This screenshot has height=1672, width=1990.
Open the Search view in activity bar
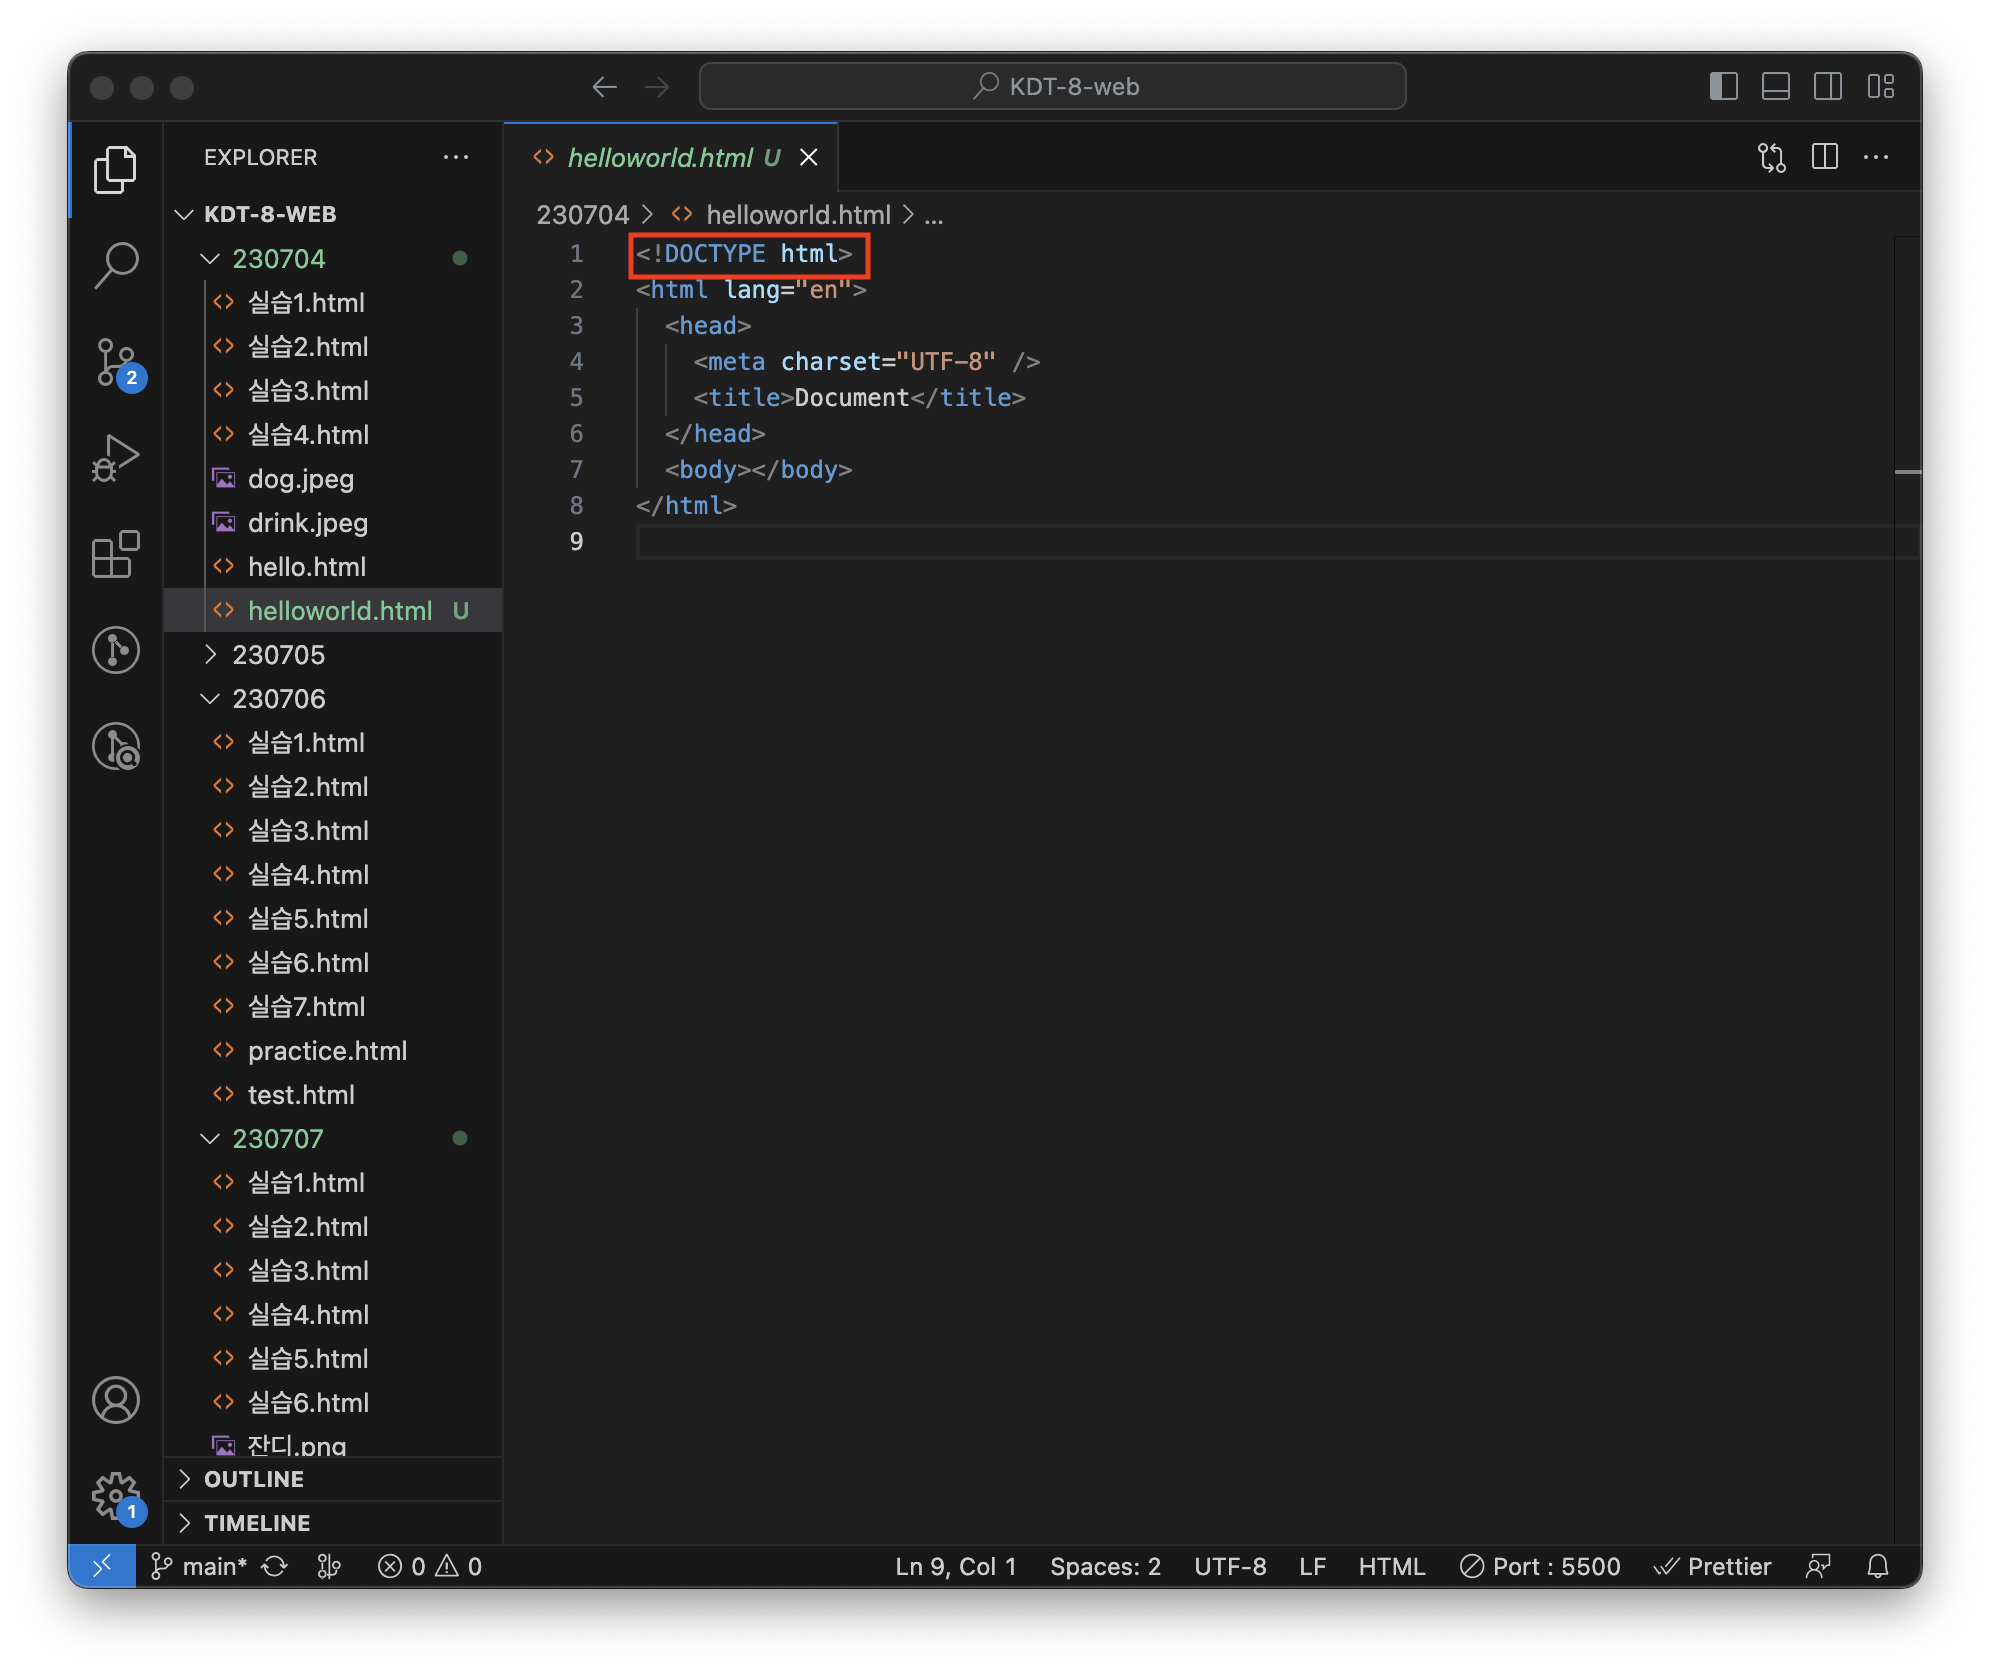(x=116, y=265)
